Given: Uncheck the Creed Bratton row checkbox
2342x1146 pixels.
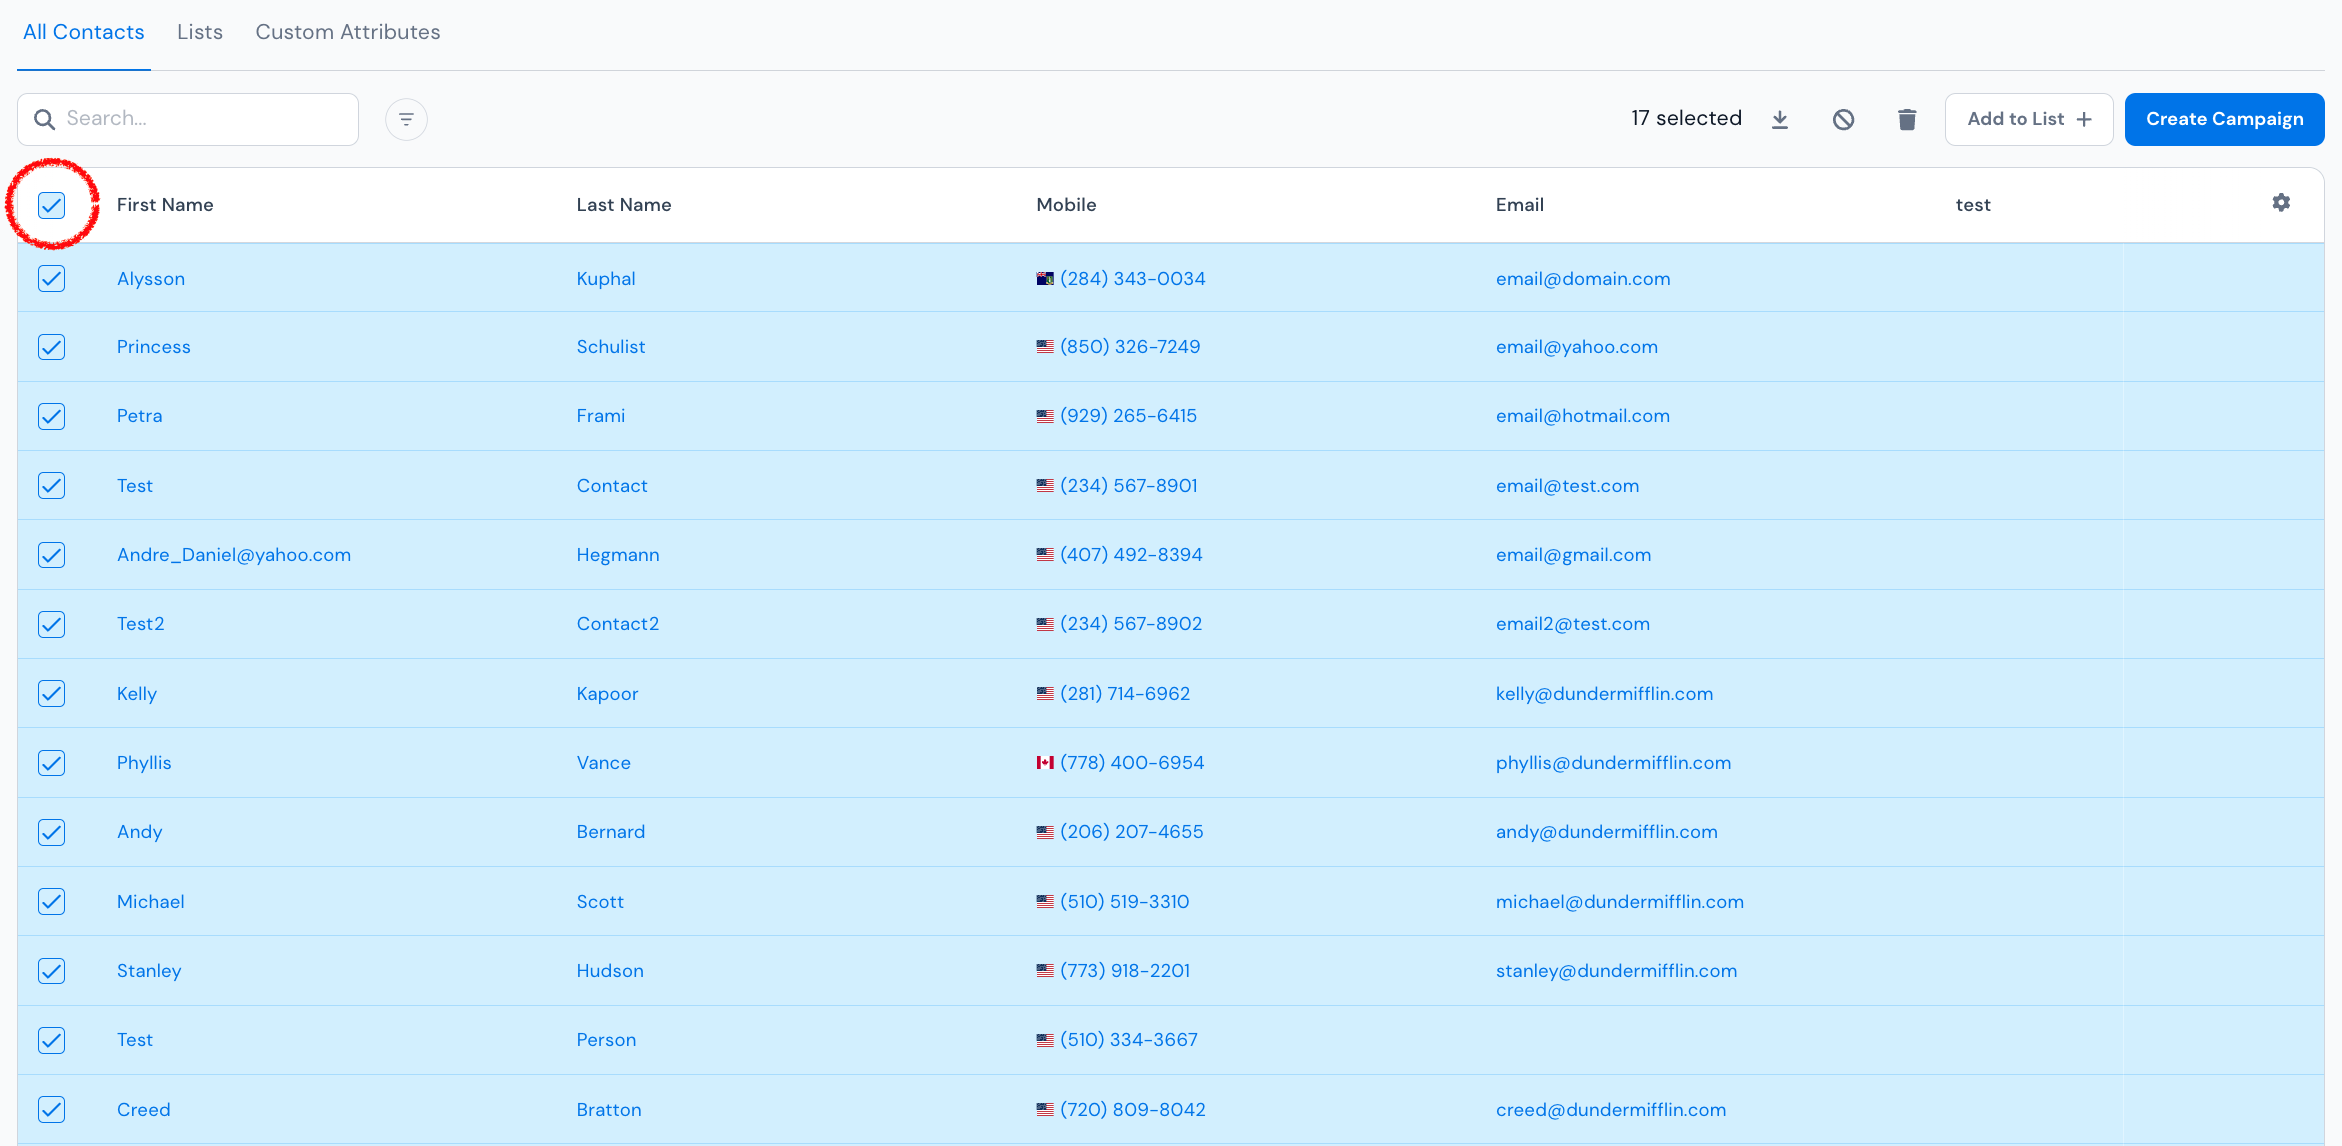Looking at the screenshot, I should [52, 1110].
